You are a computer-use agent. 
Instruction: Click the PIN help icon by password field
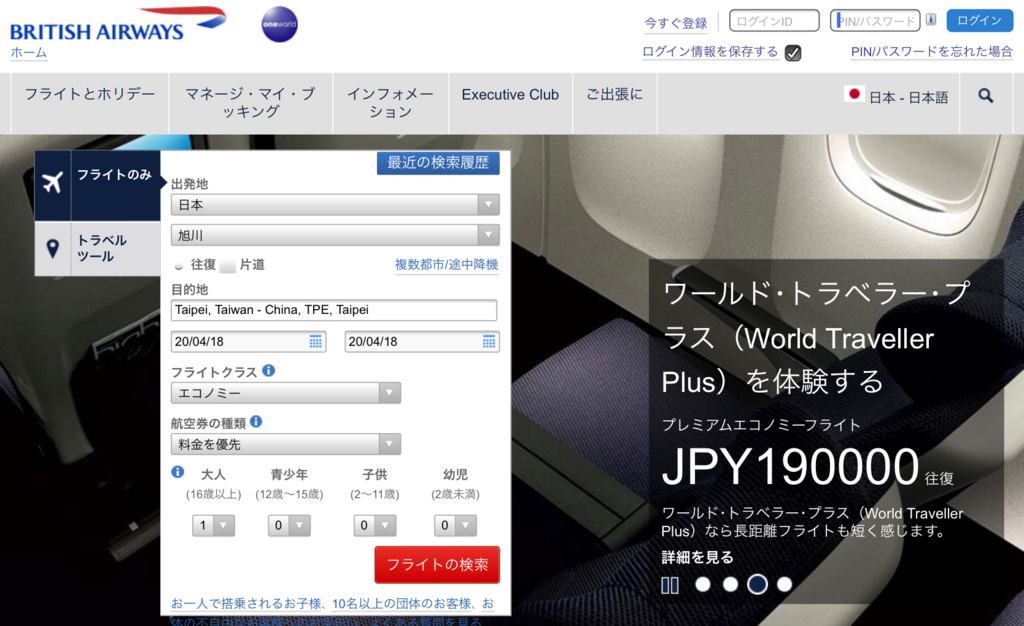click(931, 20)
